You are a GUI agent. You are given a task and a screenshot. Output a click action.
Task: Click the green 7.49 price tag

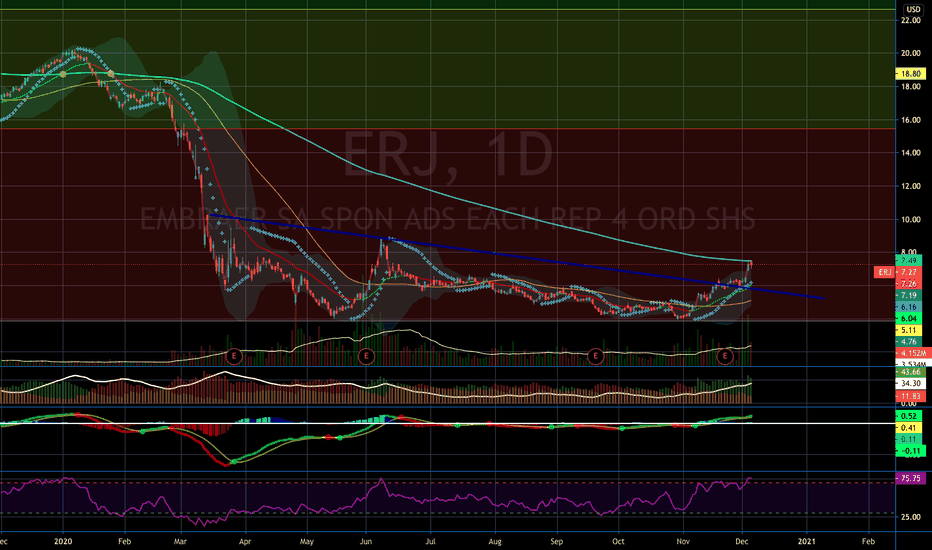(x=909, y=260)
